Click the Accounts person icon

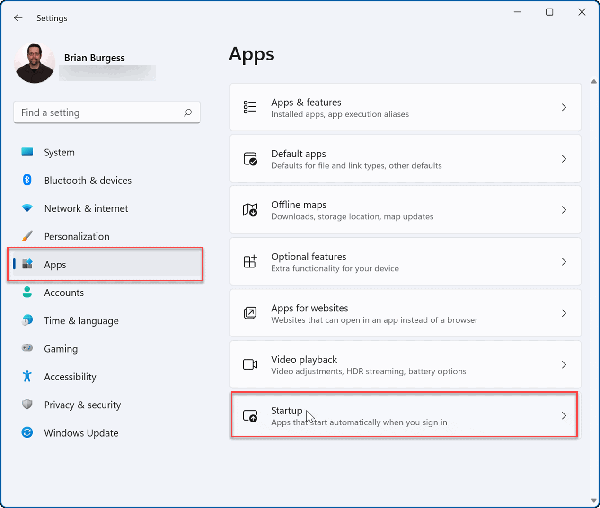click(x=27, y=292)
